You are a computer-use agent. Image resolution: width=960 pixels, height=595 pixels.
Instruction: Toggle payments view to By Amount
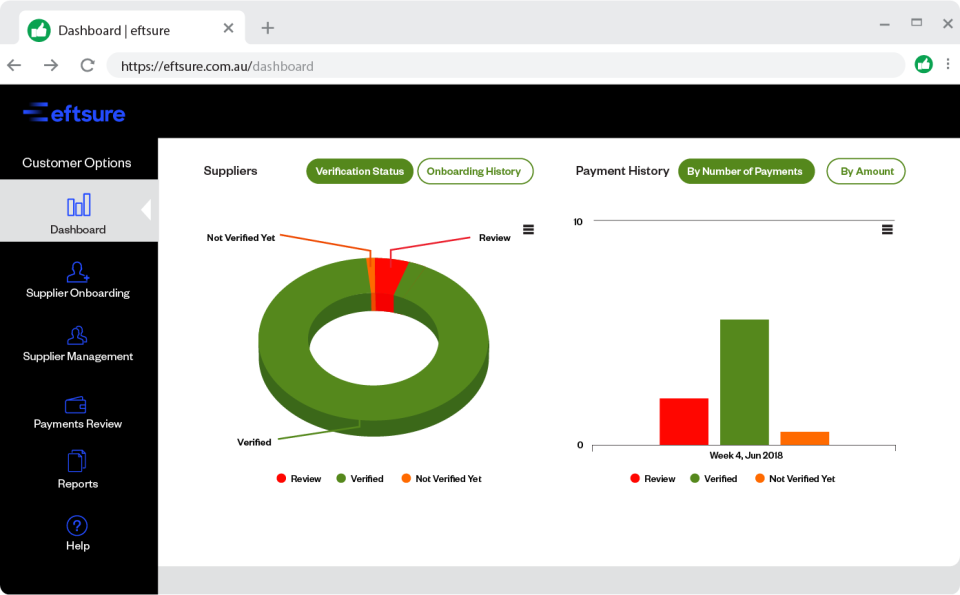[x=866, y=171]
